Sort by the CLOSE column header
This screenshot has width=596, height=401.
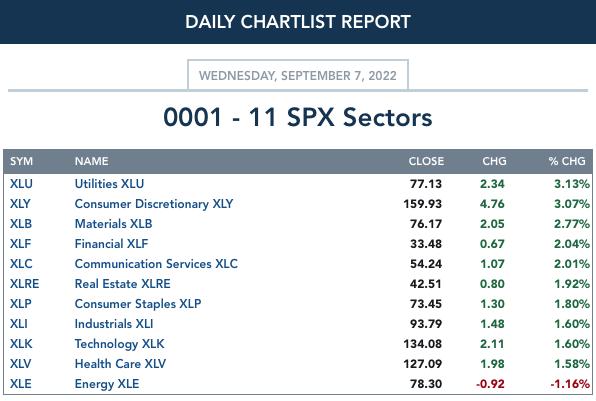click(x=426, y=161)
